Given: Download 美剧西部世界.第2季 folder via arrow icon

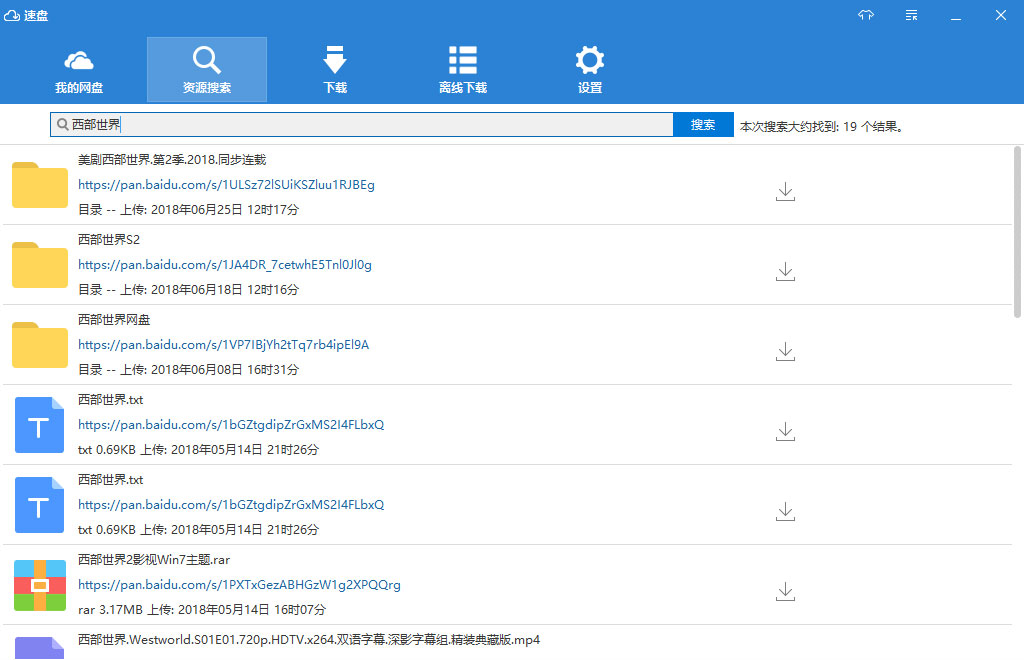Looking at the screenshot, I should [x=785, y=191].
